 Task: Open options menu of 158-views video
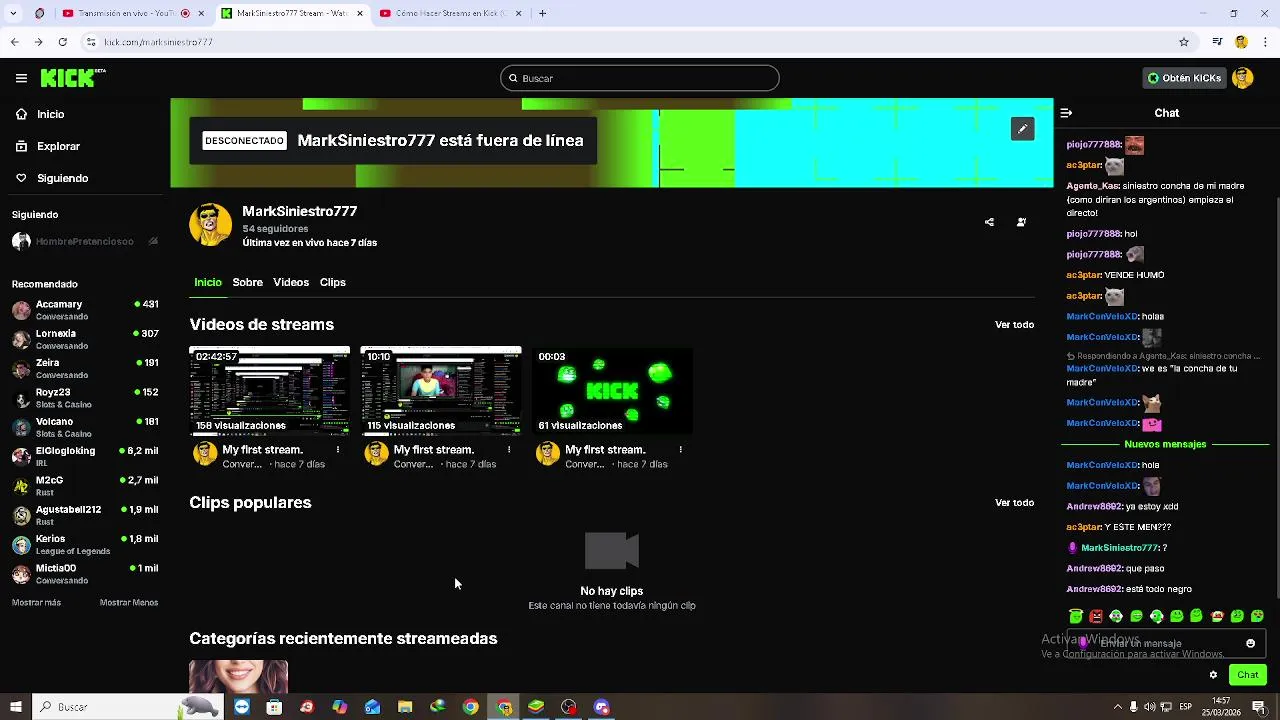pos(338,450)
